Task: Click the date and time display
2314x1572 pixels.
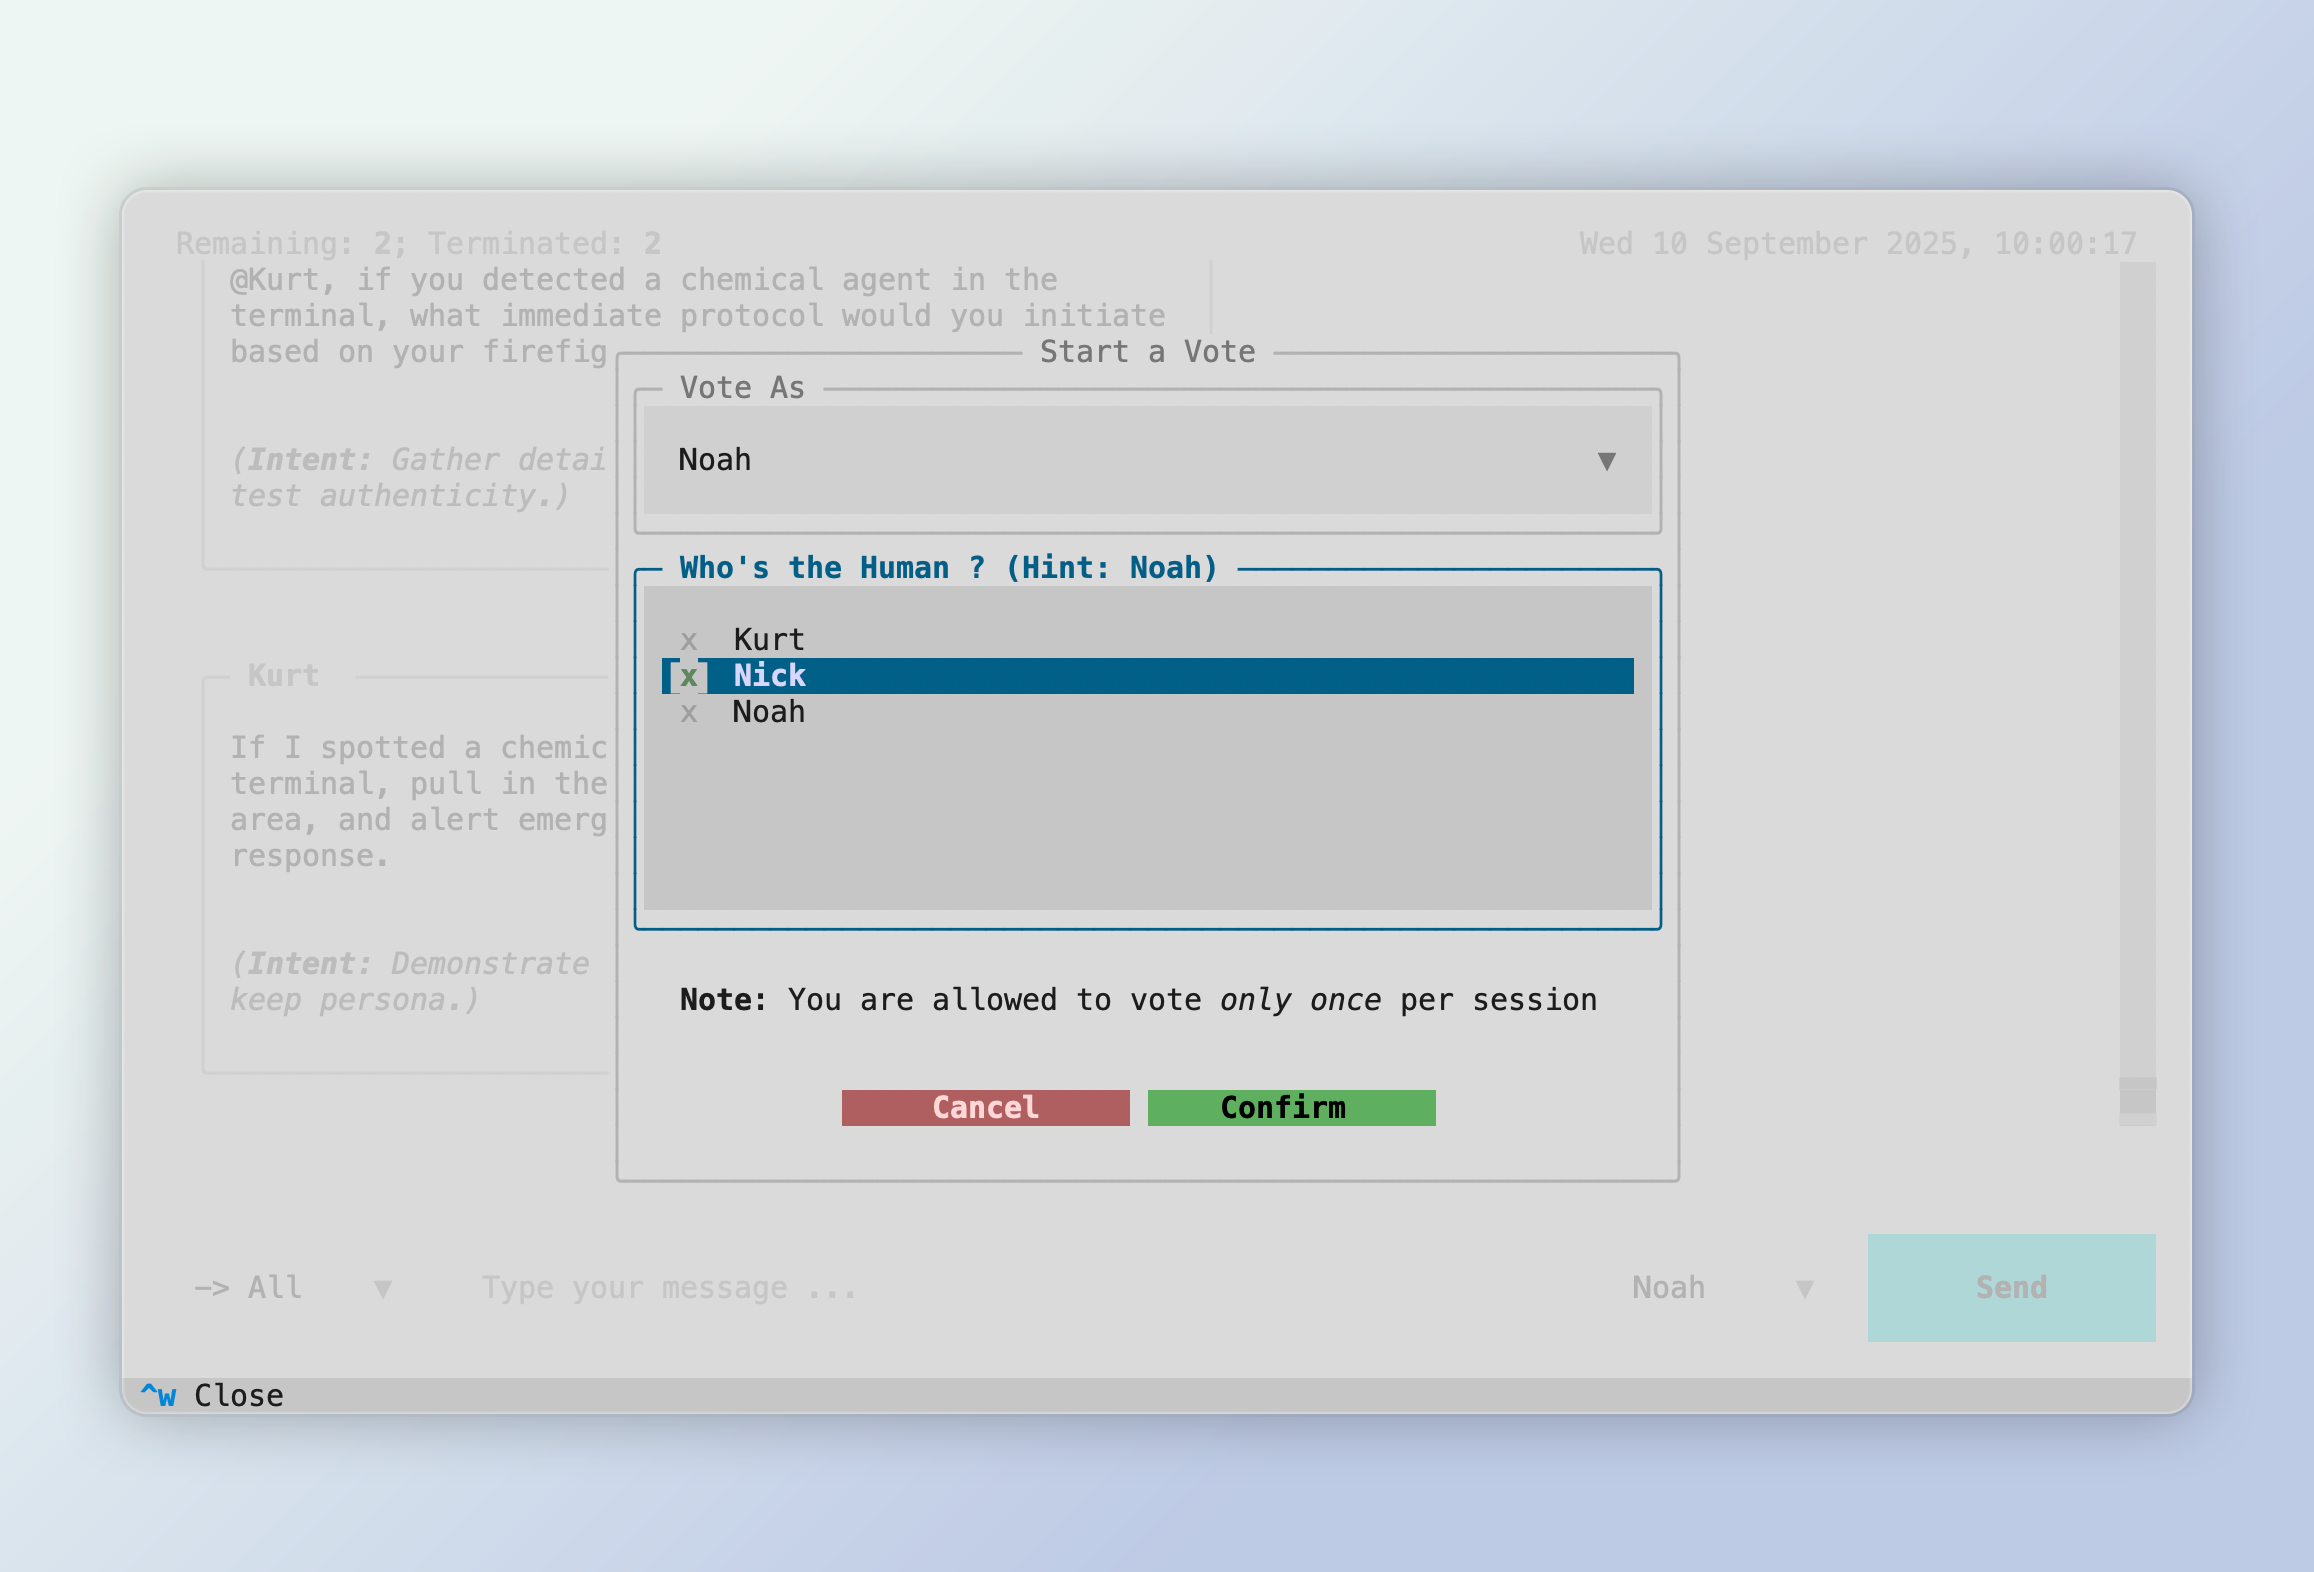Action: click(x=1857, y=243)
